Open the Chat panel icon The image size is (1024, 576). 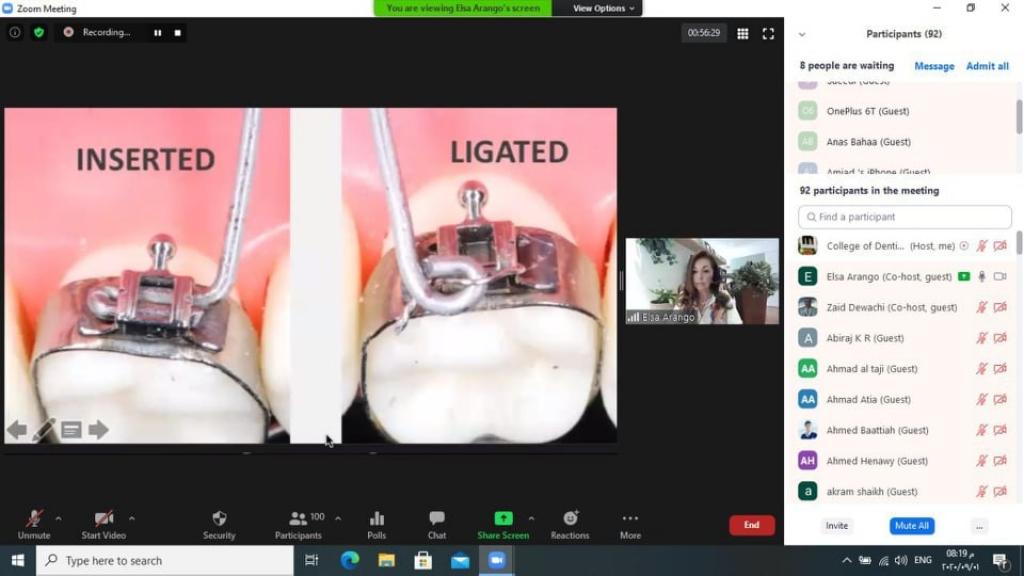[x=437, y=519]
